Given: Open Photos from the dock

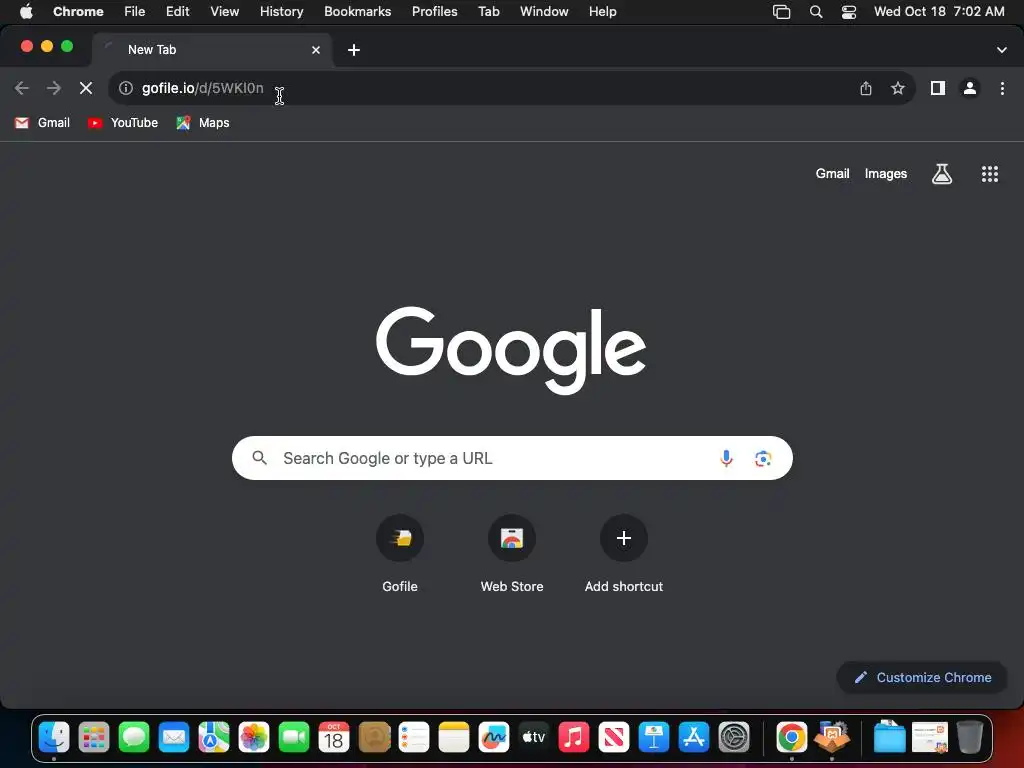Looking at the screenshot, I should 254,738.
